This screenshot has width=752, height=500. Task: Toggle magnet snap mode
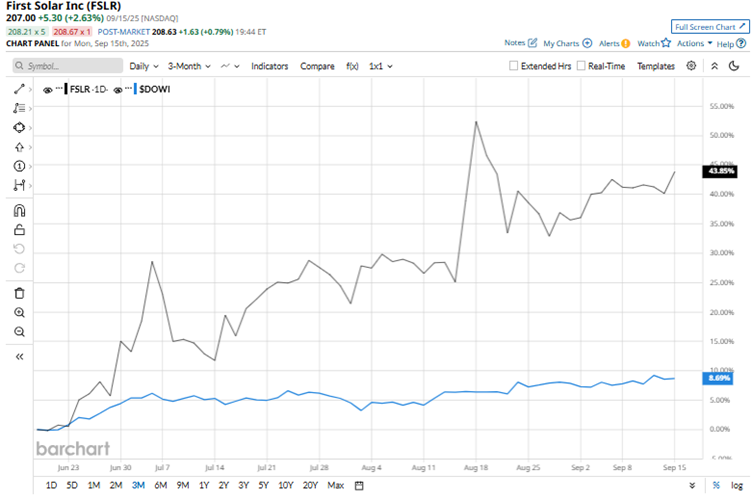click(19, 210)
